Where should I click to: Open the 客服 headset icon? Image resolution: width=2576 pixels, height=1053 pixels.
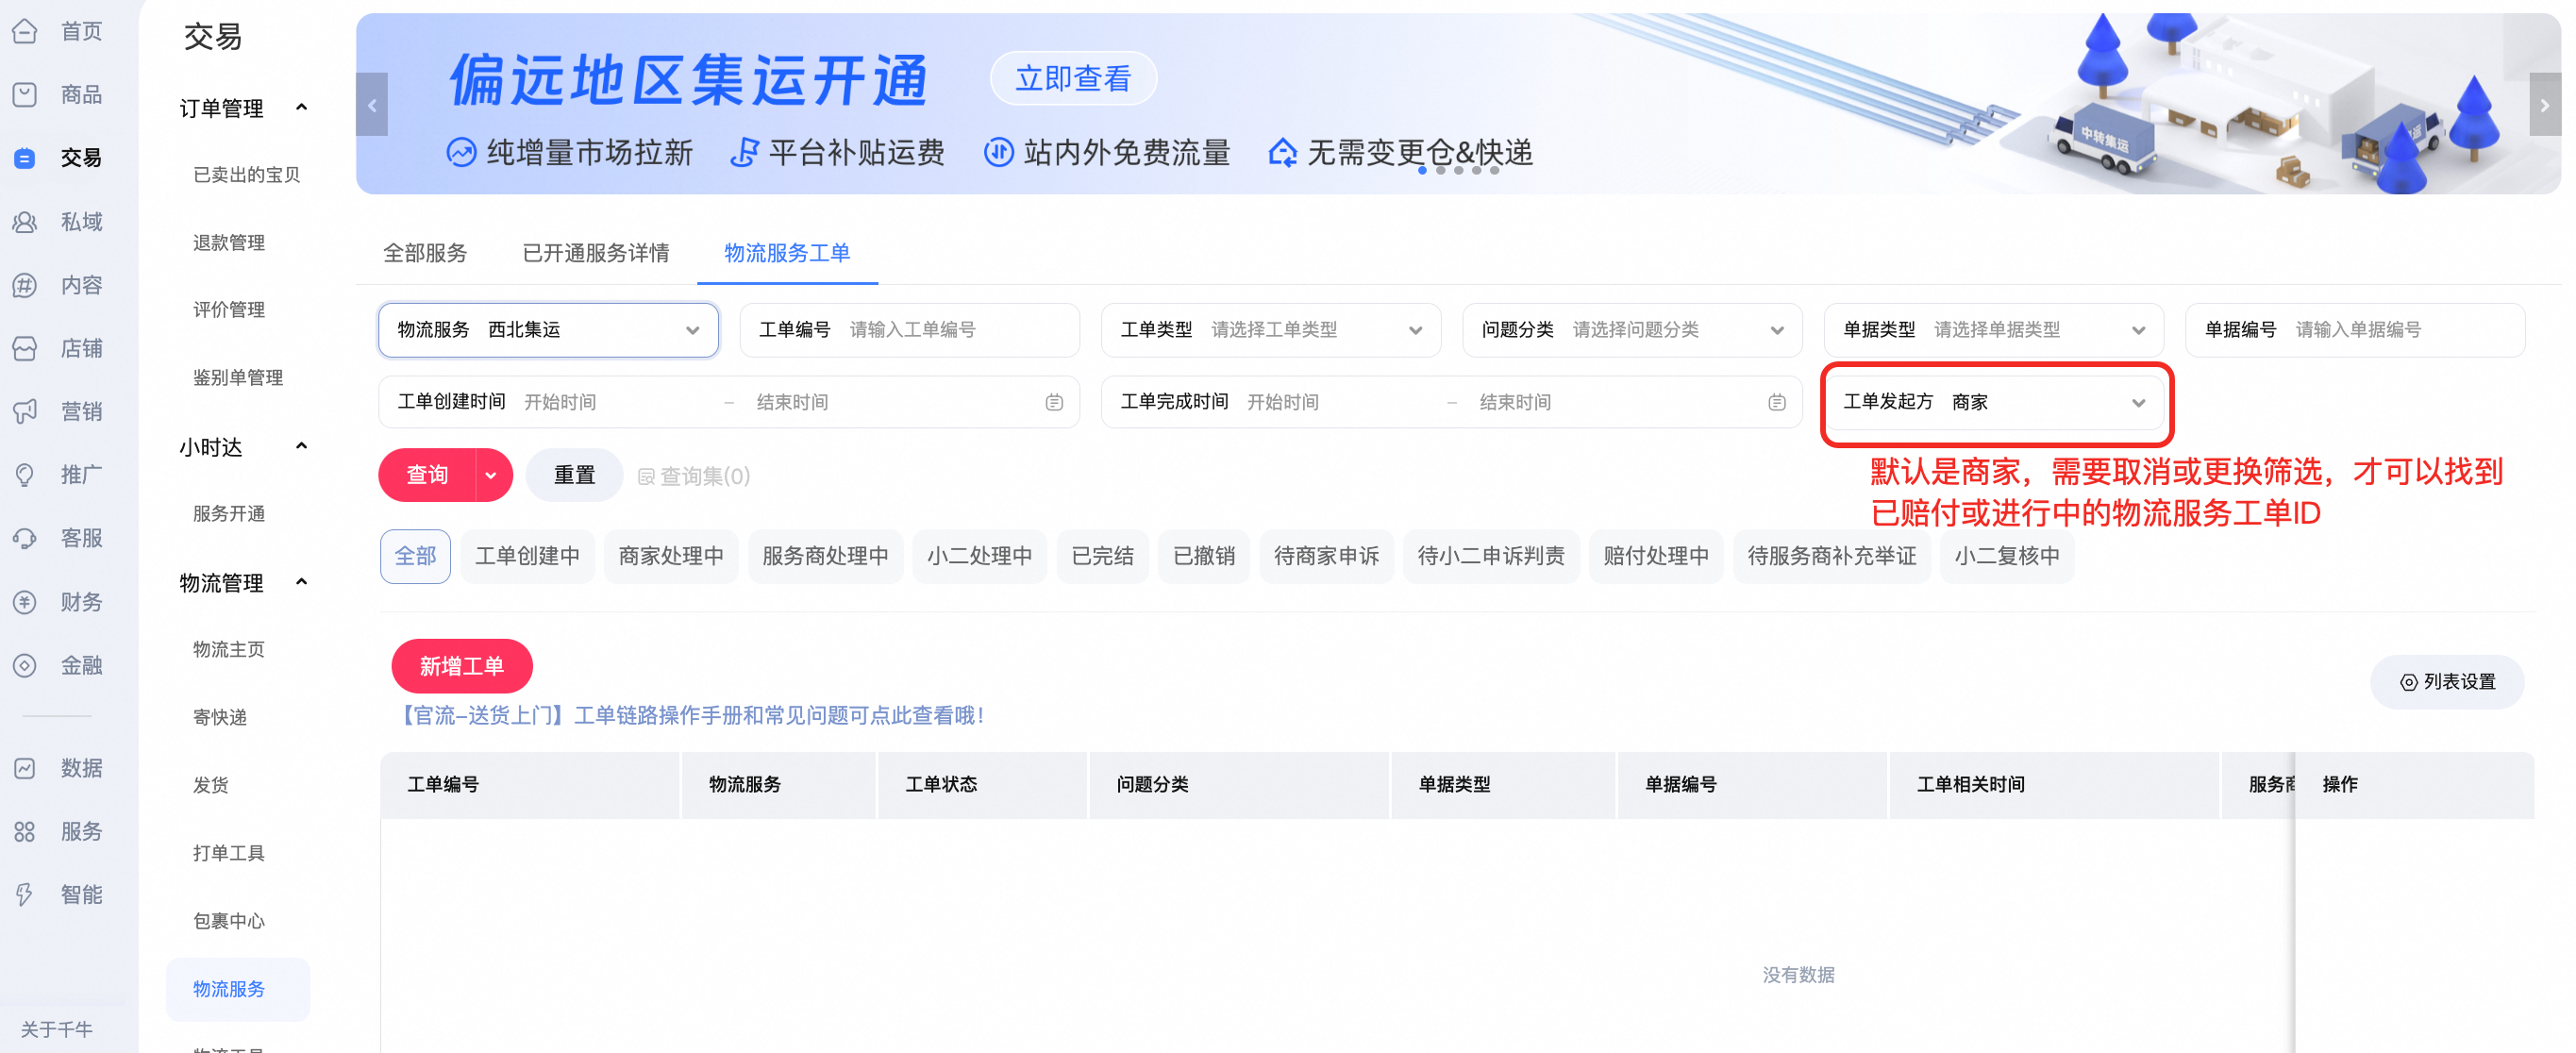[x=25, y=538]
